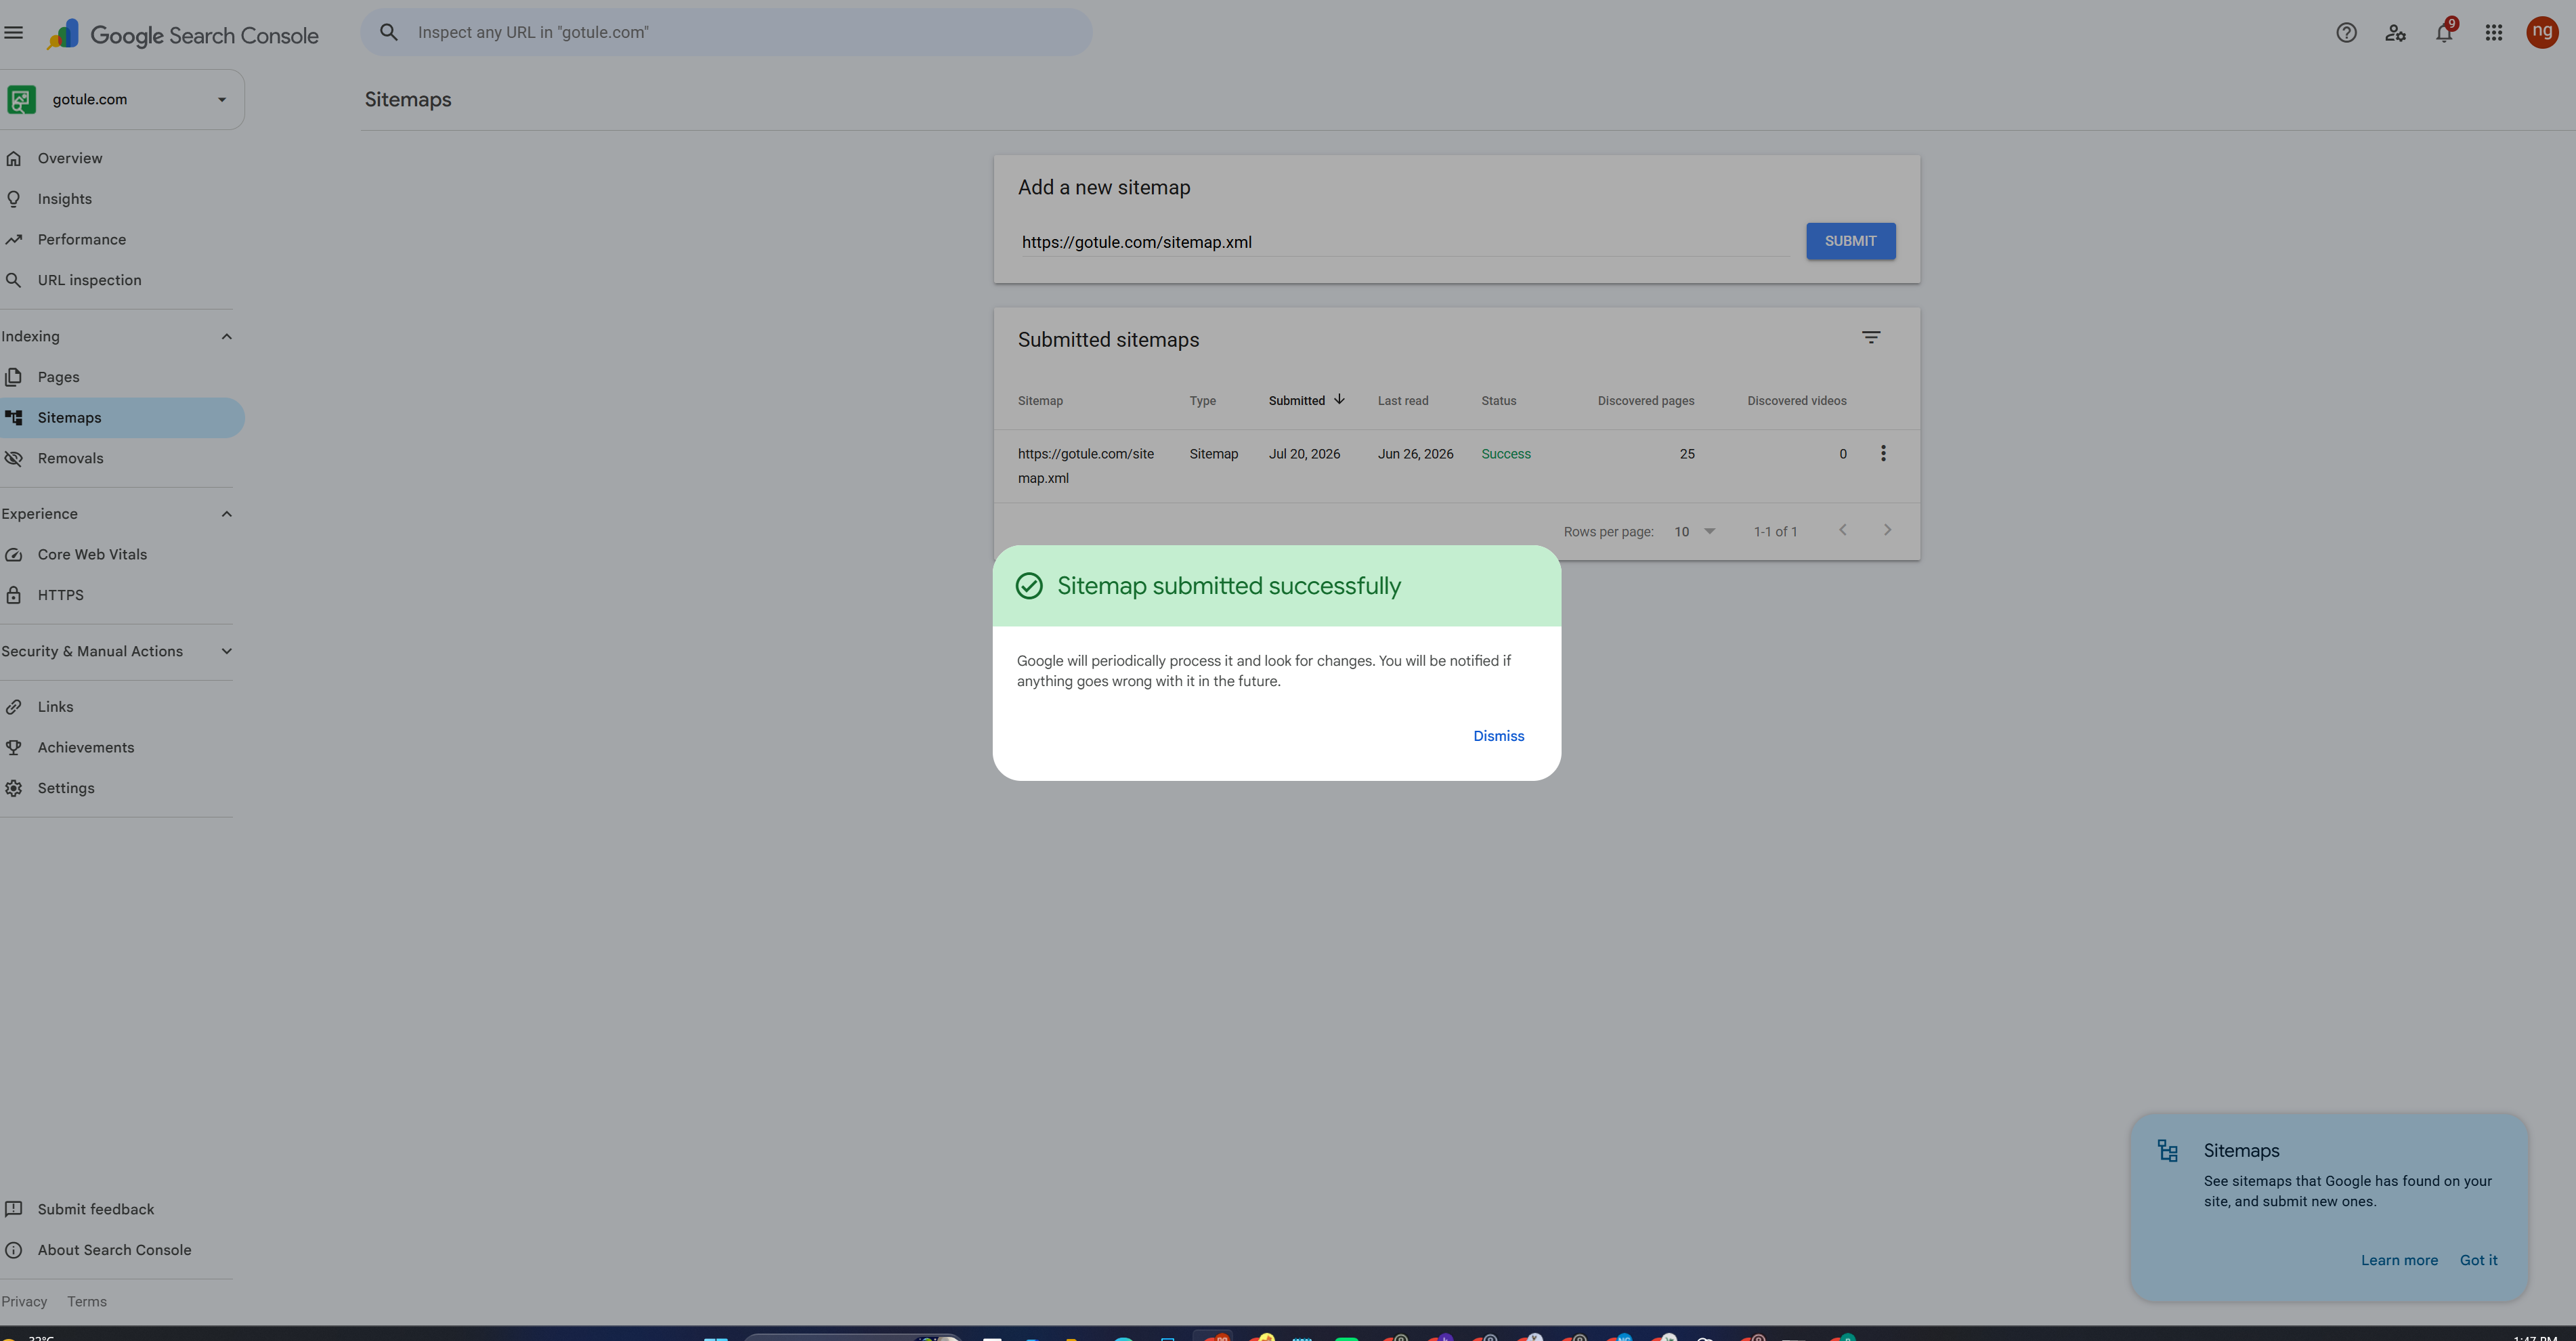This screenshot has width=2576, height=1341.
Task: Click the sort arrow beside Submitted
Action: tap(1339, 399)
